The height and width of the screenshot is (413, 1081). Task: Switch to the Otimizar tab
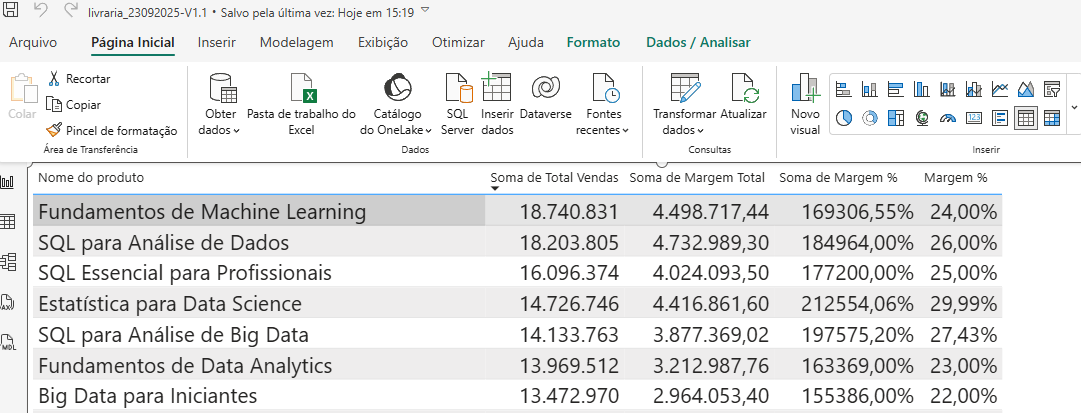(458, 42)
